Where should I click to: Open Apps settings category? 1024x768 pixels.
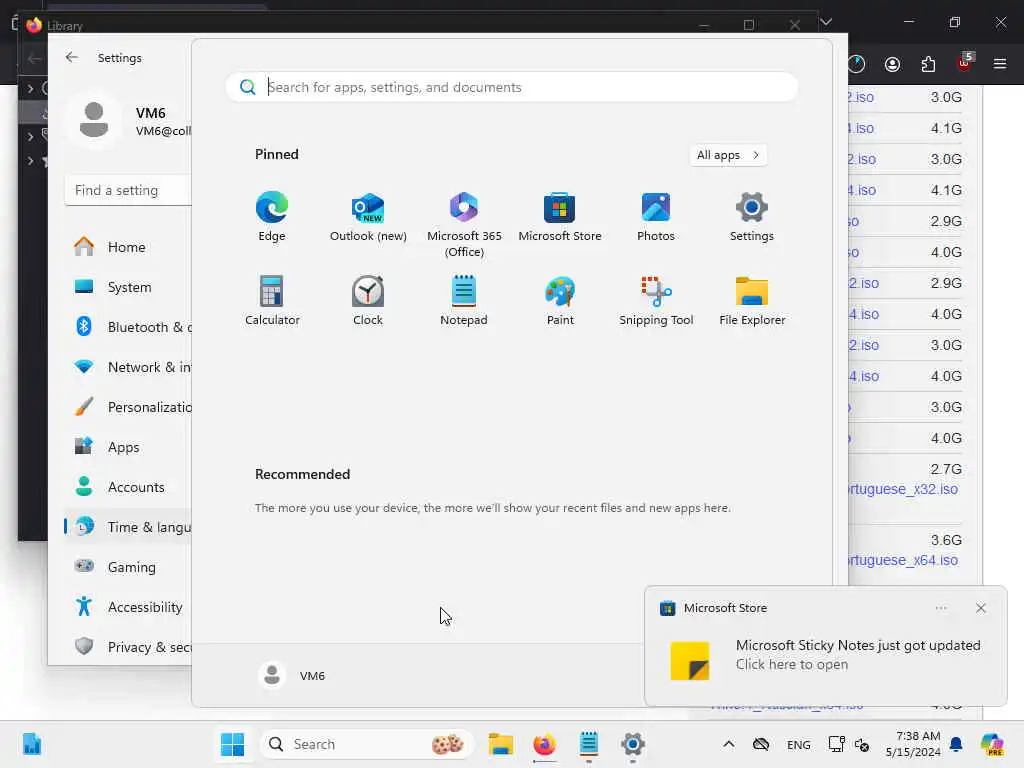(128, 447)
